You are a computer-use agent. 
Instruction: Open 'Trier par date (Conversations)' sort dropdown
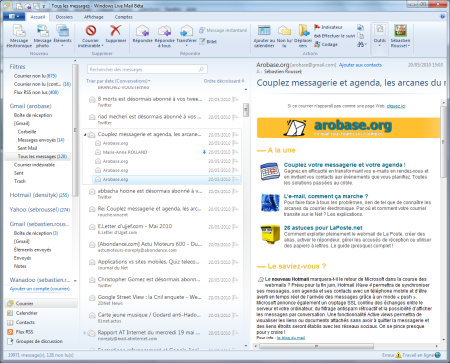pyautogui.click(x=118, y=81)
